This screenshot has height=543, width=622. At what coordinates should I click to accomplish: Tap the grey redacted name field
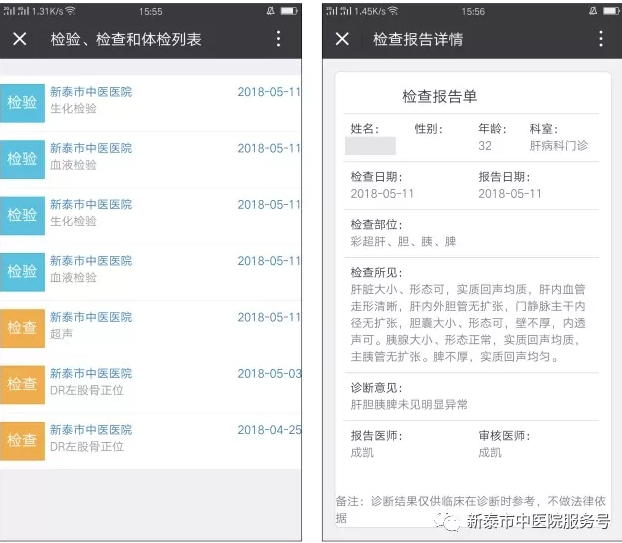point(370,147)
